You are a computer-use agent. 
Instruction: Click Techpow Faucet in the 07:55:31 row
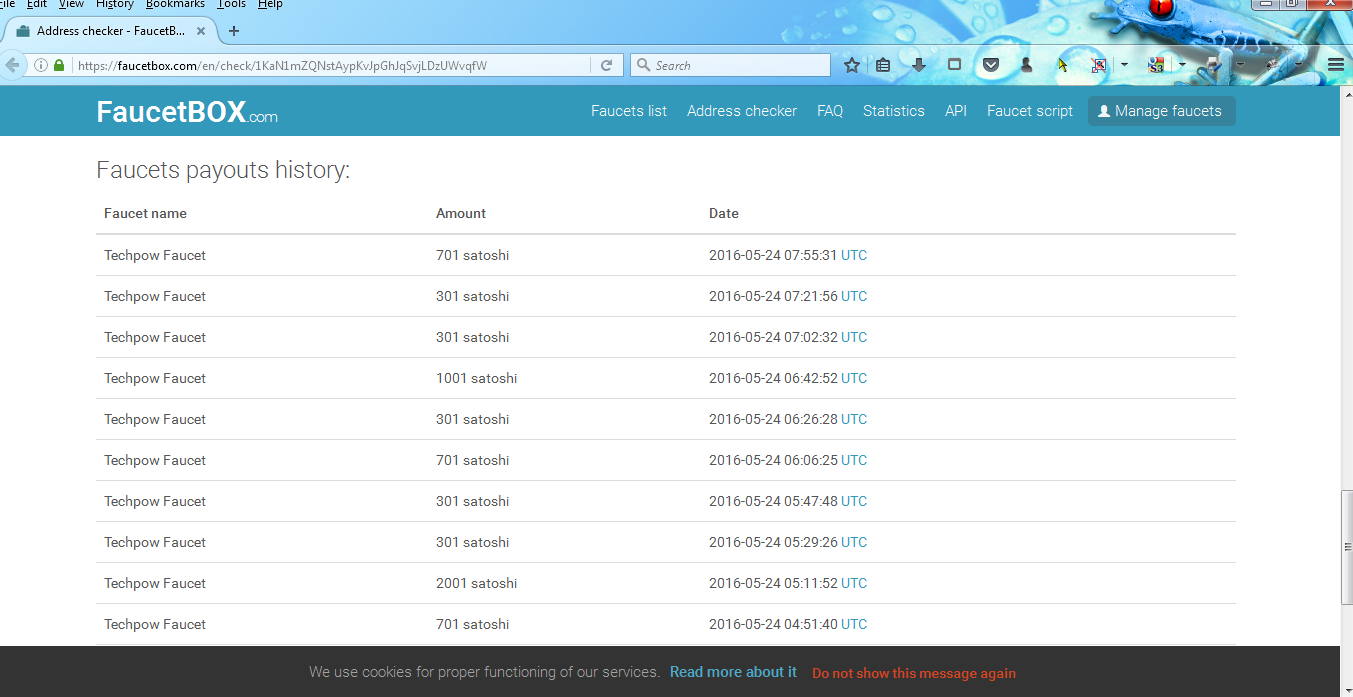[155, 255]
